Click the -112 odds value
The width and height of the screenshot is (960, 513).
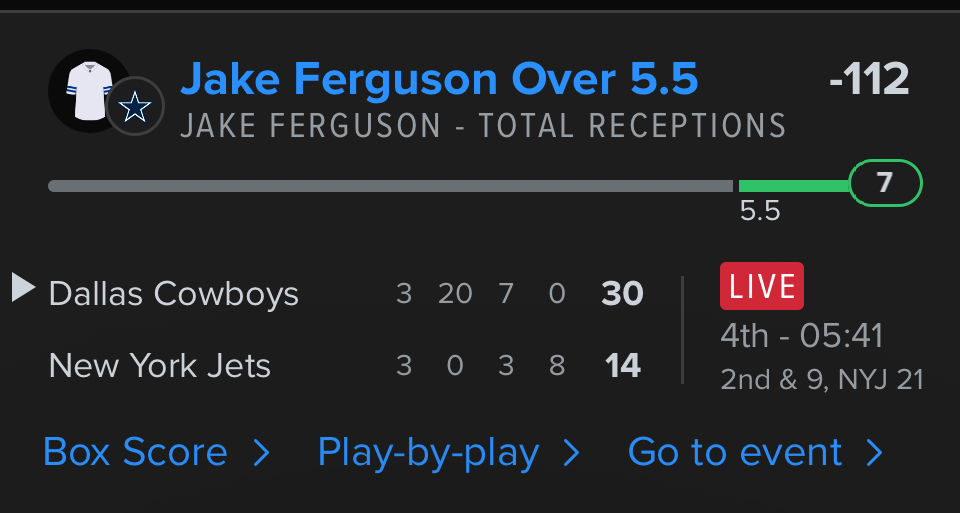tap(868, 80)
